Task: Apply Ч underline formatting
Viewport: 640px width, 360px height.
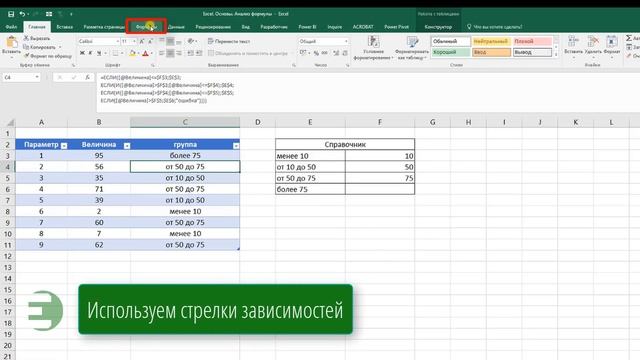Action: [x=99, y=53]
